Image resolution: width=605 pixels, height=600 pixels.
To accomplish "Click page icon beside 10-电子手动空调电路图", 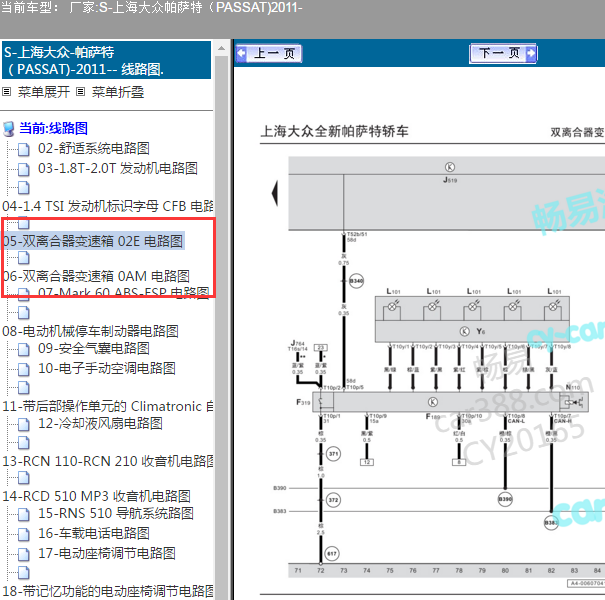I will click(x=24, y=369).
